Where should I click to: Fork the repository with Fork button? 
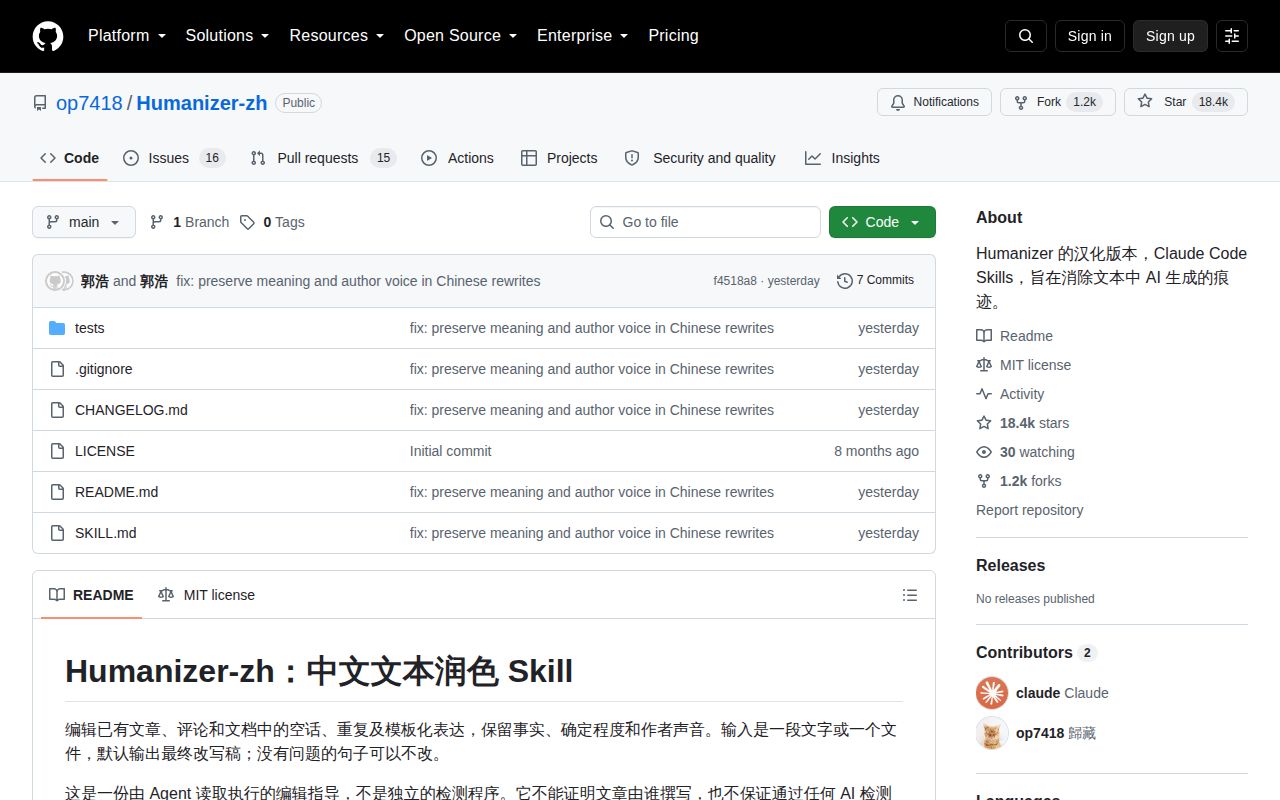pyautogui.click(x=1058, y=102)
